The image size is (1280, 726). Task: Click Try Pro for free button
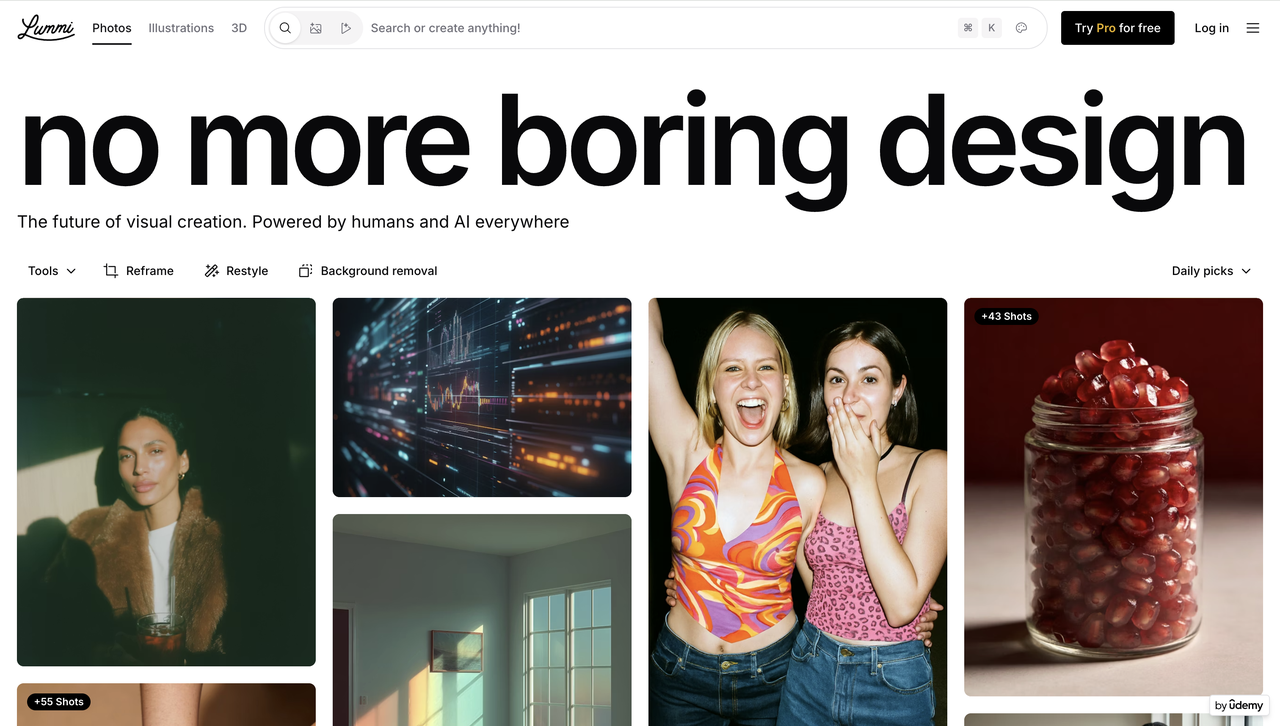[x=1117, y=28]
